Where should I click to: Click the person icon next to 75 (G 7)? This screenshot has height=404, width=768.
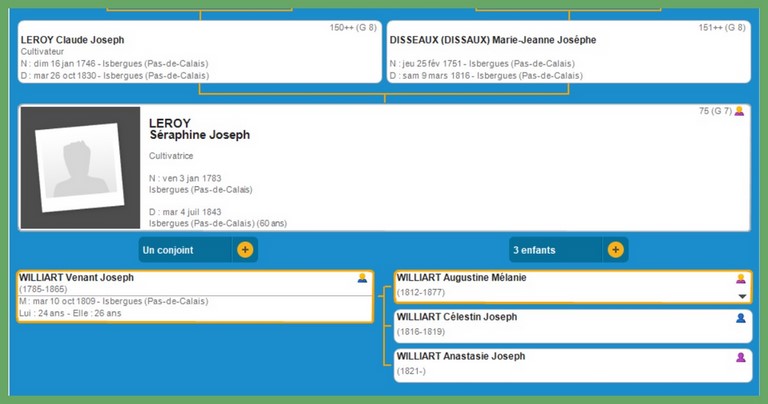pos(740,111)
